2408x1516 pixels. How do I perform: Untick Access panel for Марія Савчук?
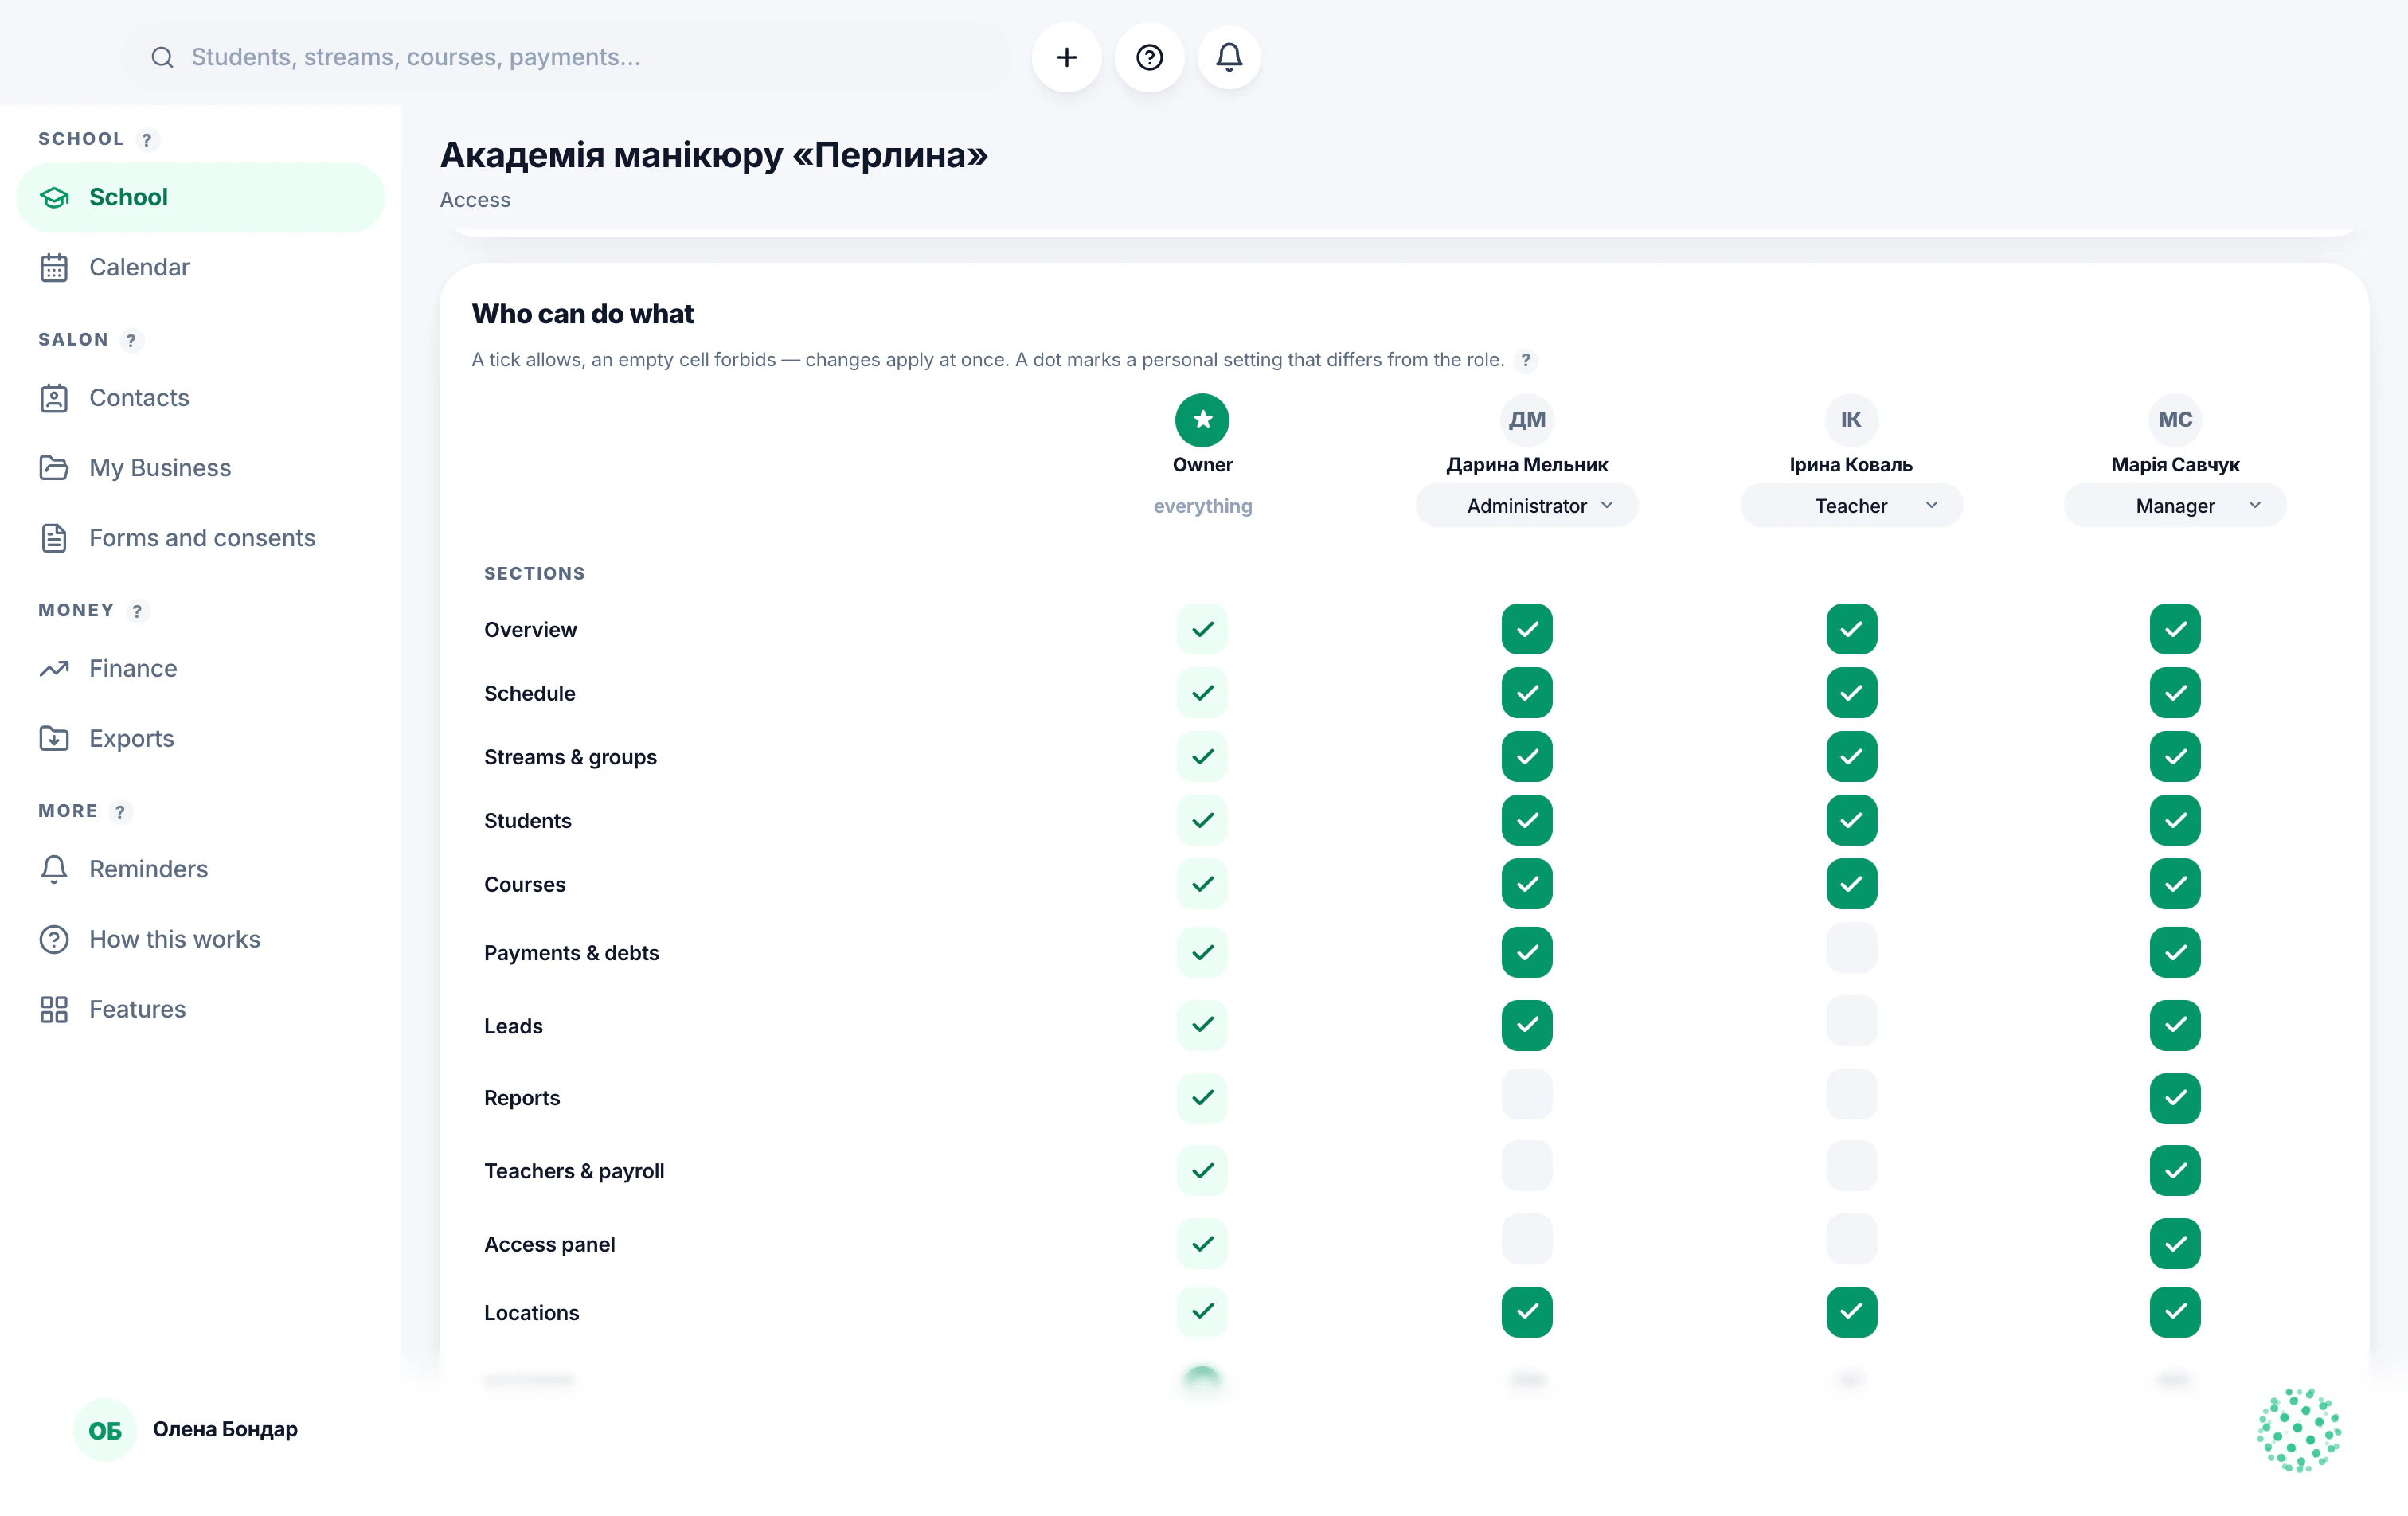(2174, 1243)
